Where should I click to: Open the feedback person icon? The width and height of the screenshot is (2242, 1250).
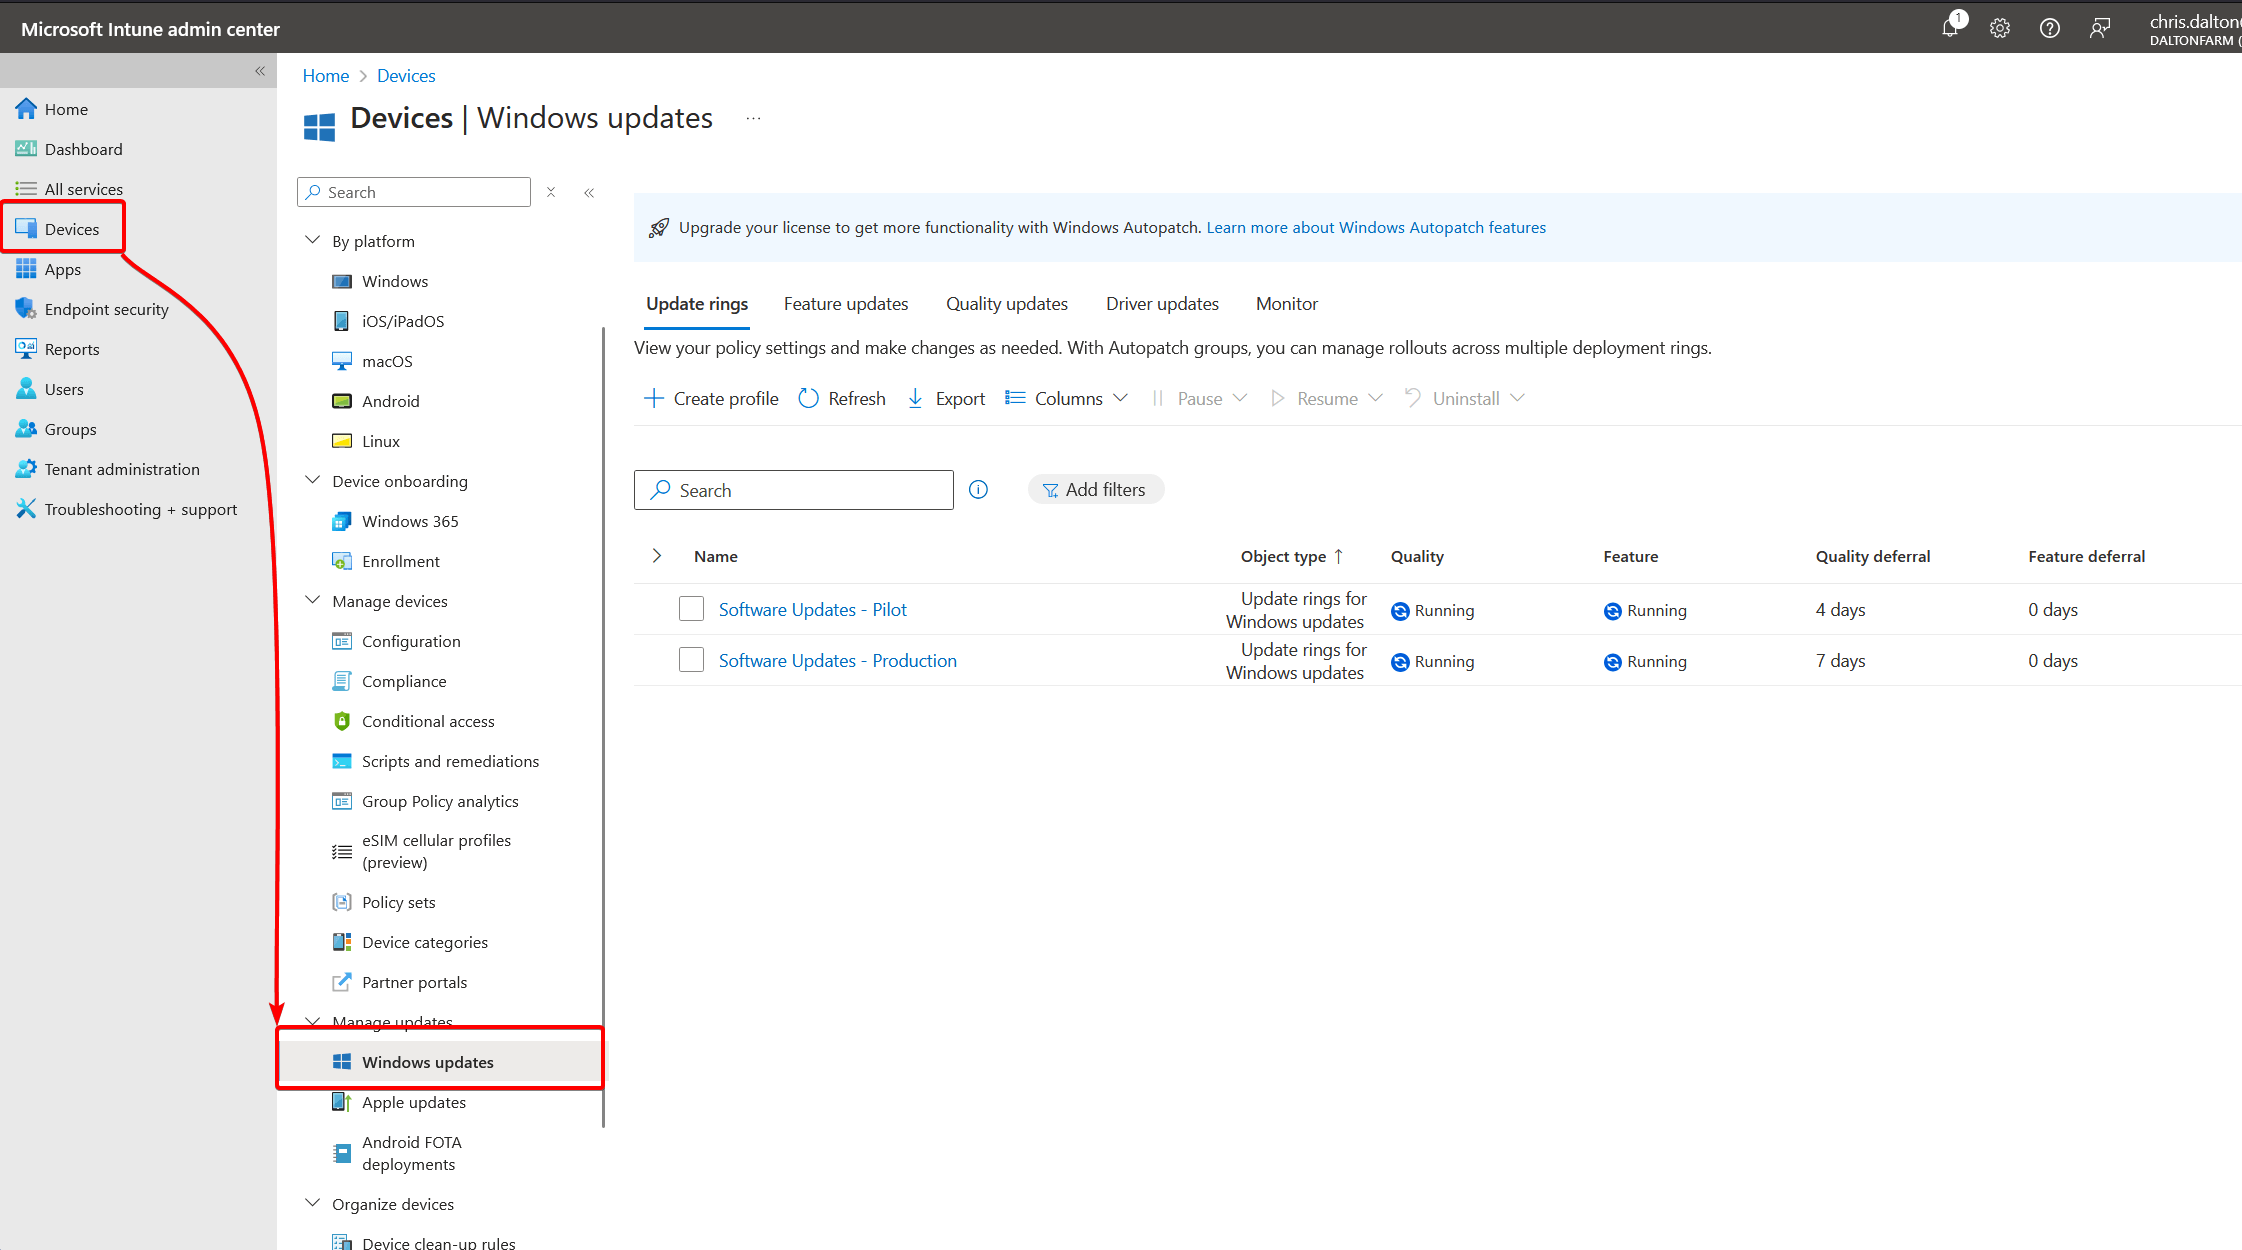click(x=2100, y=28)
